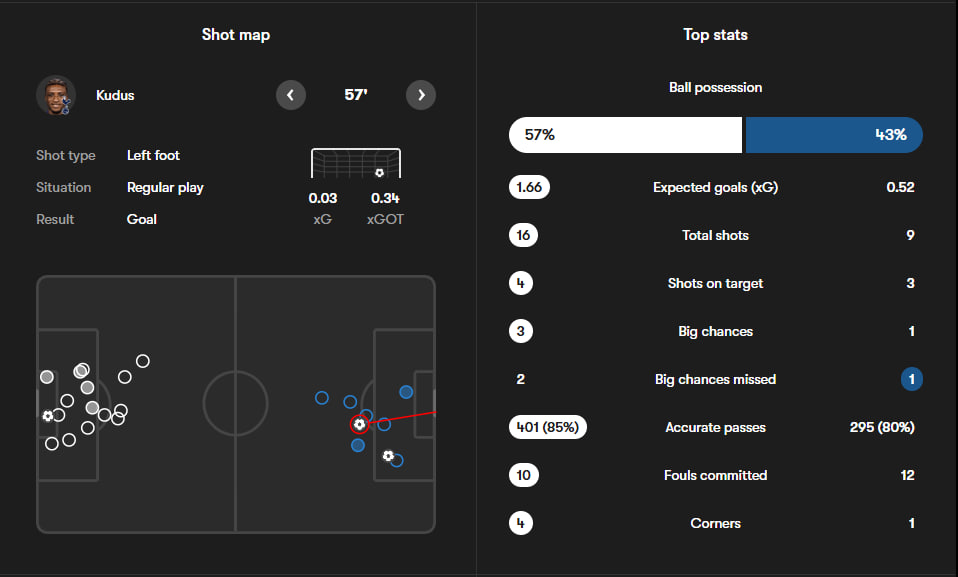Image resolution: width=958 pixels, height=577 pixels.
Task: Select the ball marker in the lower right penalty box
Action: (x=388, y=456)
